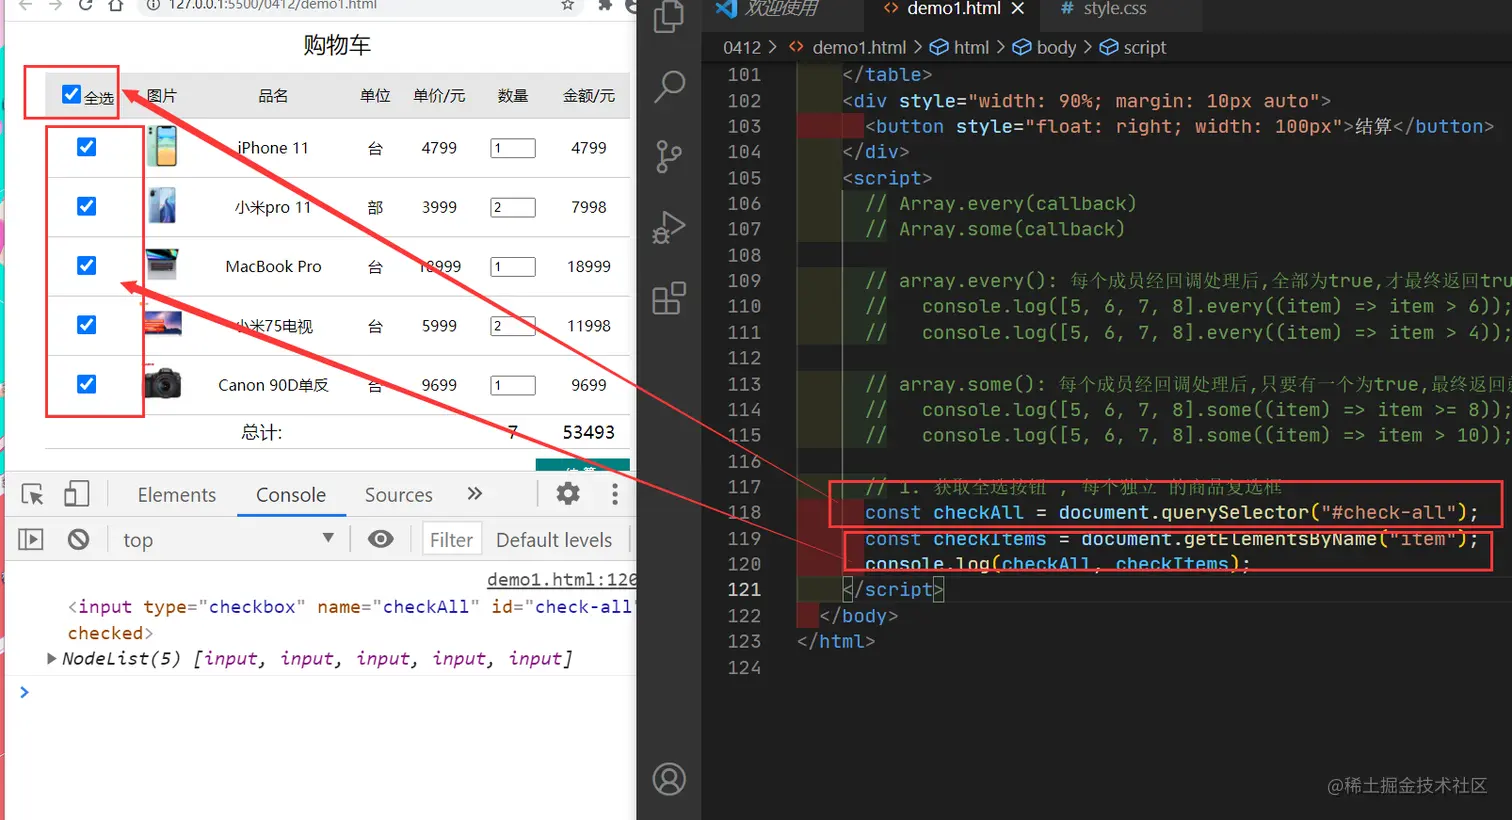The width and height of the screenshot is (1512, 820).
Task: Uncheck the MacBook Pro row checkbox
Action: pyautogui.click(x=87, y=265)
